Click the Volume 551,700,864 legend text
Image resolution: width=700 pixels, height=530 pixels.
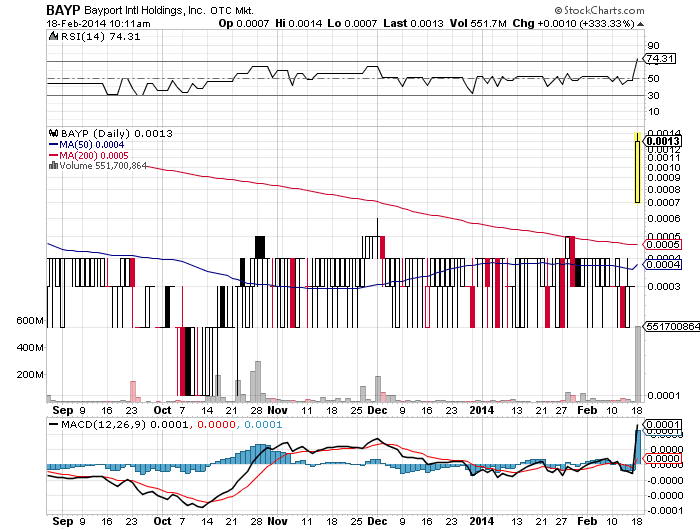103,166
